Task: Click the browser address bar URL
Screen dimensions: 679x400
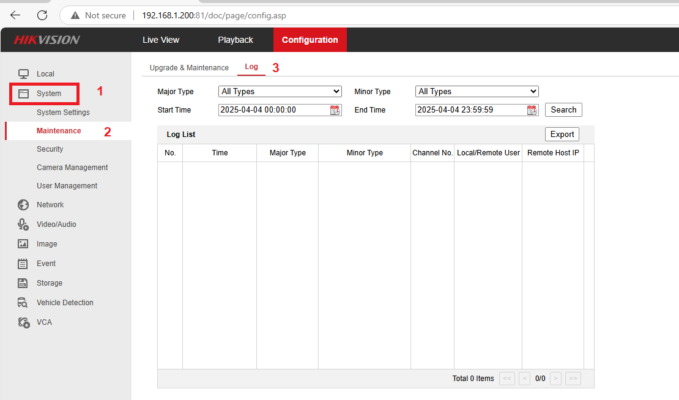Action: 214,16
